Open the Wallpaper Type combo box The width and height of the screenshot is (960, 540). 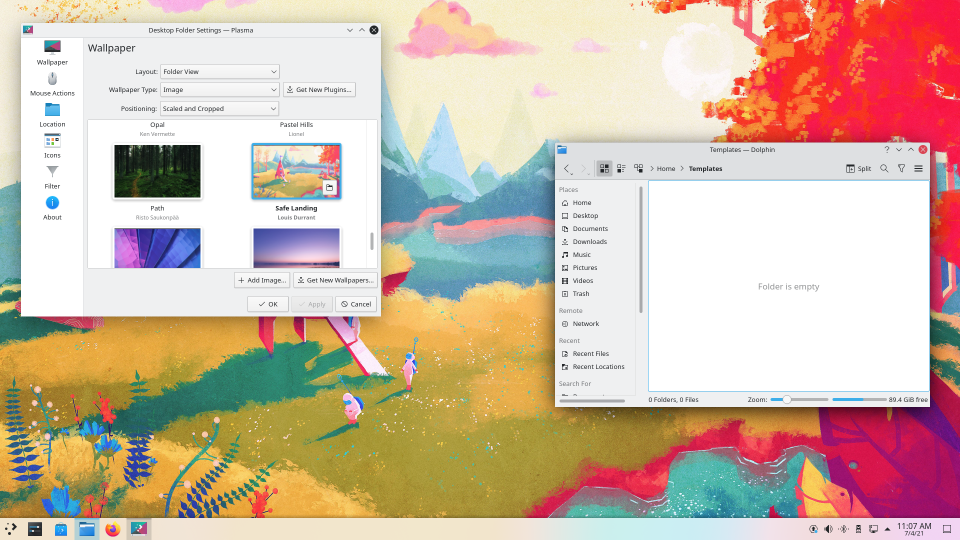click(x=219, y=90)
